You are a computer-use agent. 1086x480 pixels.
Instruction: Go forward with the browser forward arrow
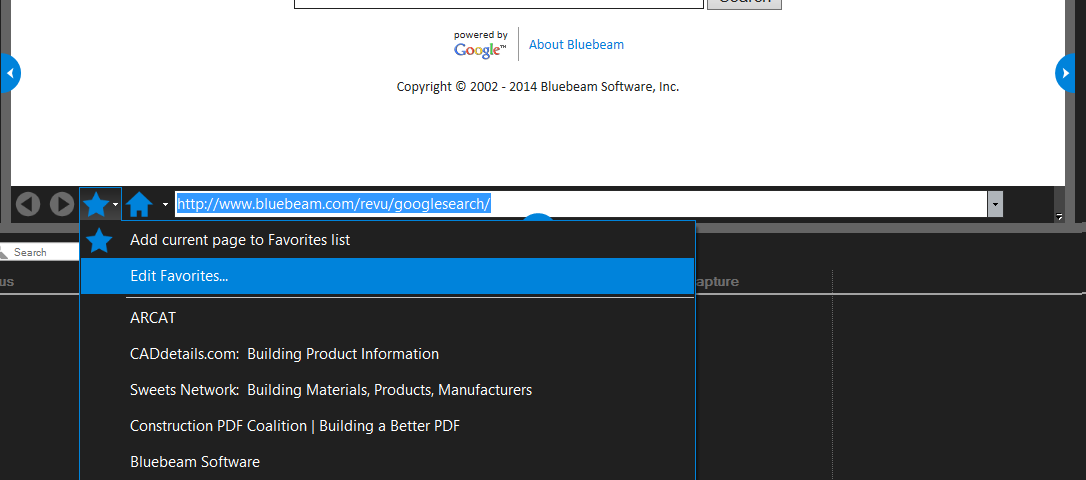click(x=62, y=204)
